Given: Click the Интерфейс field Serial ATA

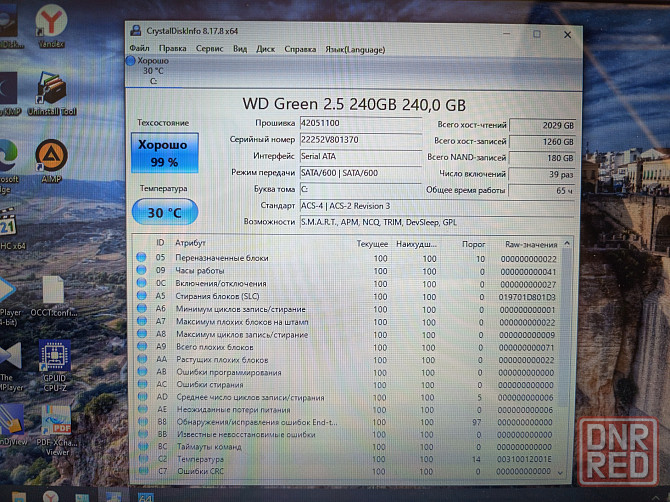Looking at the screenshot, I should coord(361,156).
